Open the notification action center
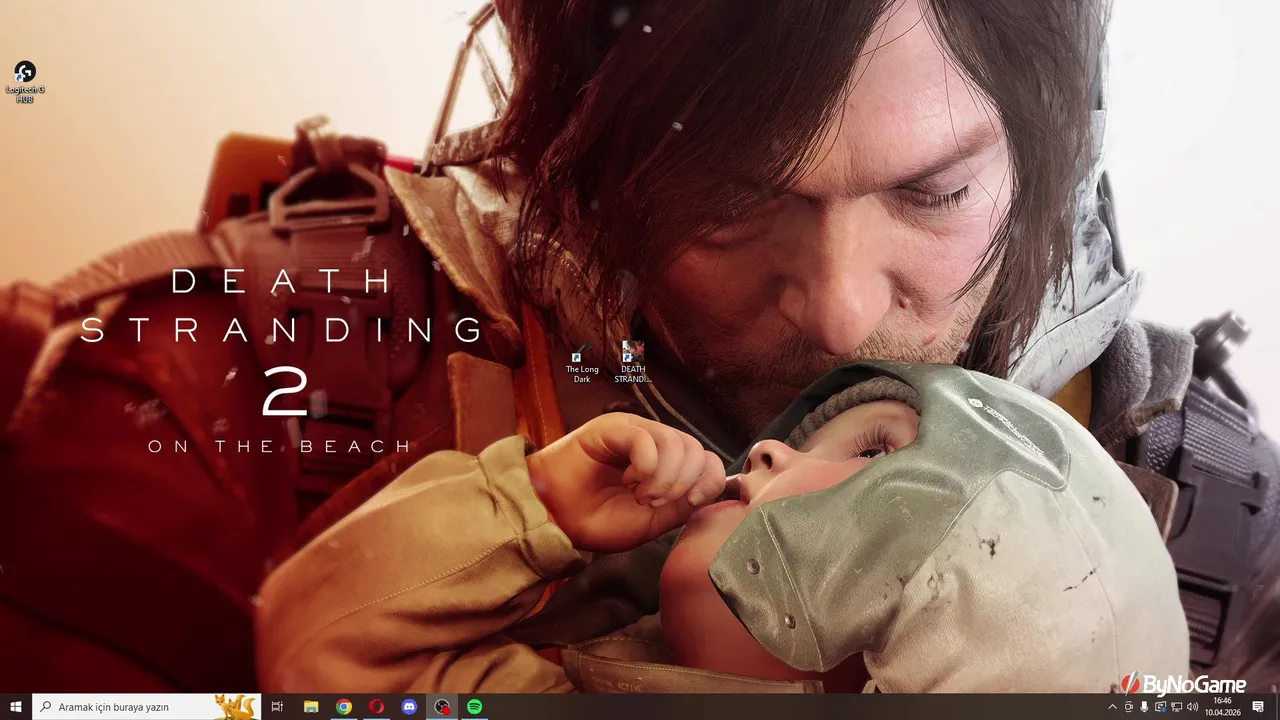1280x720 pixels. 1258,707
